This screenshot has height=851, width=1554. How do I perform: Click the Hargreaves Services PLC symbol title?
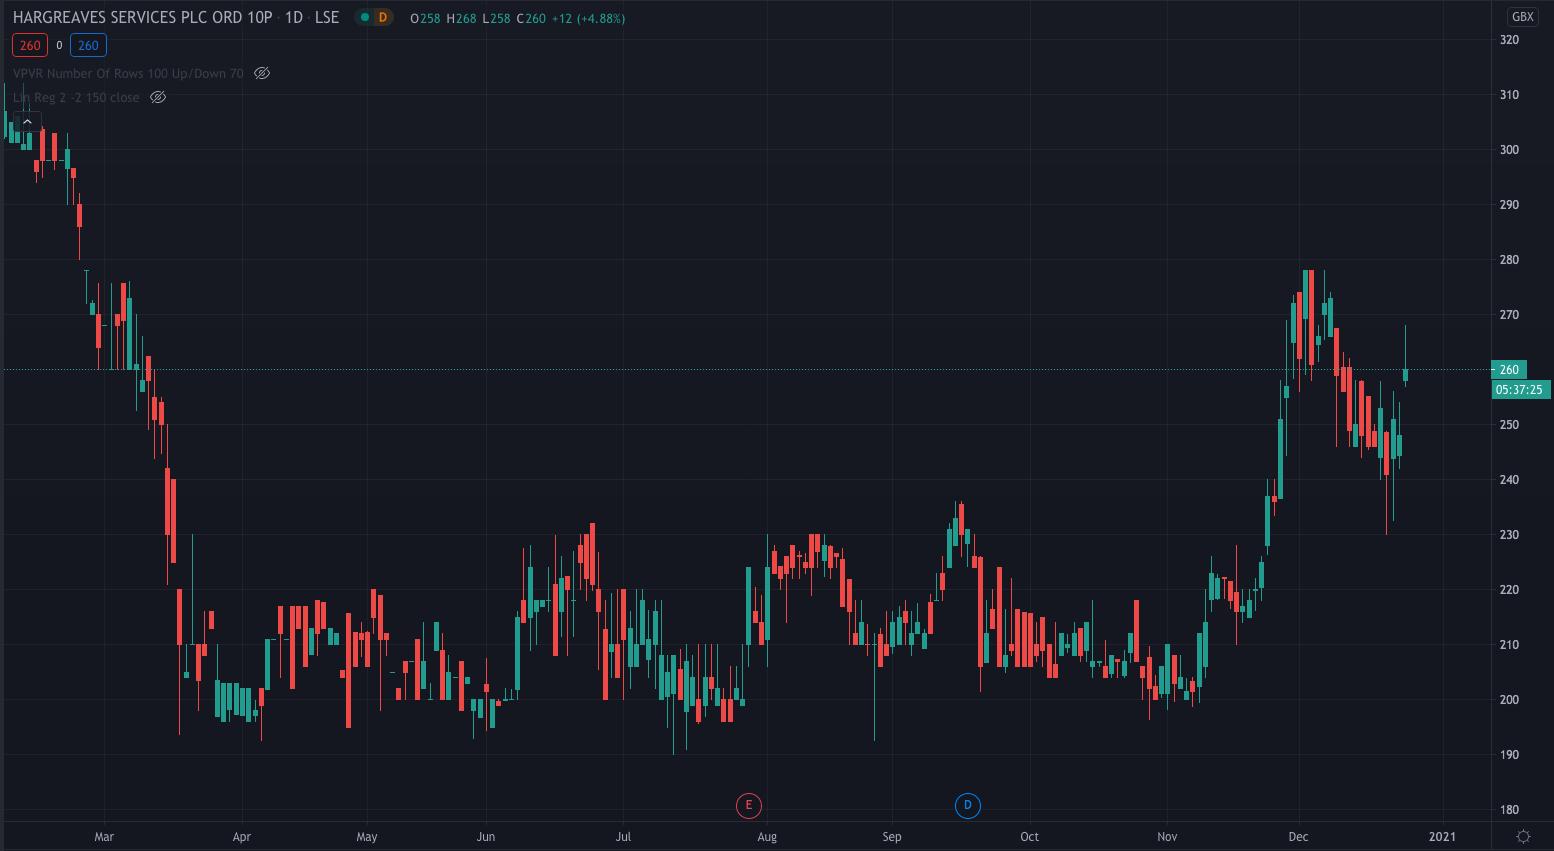click(x=142, y=18)
